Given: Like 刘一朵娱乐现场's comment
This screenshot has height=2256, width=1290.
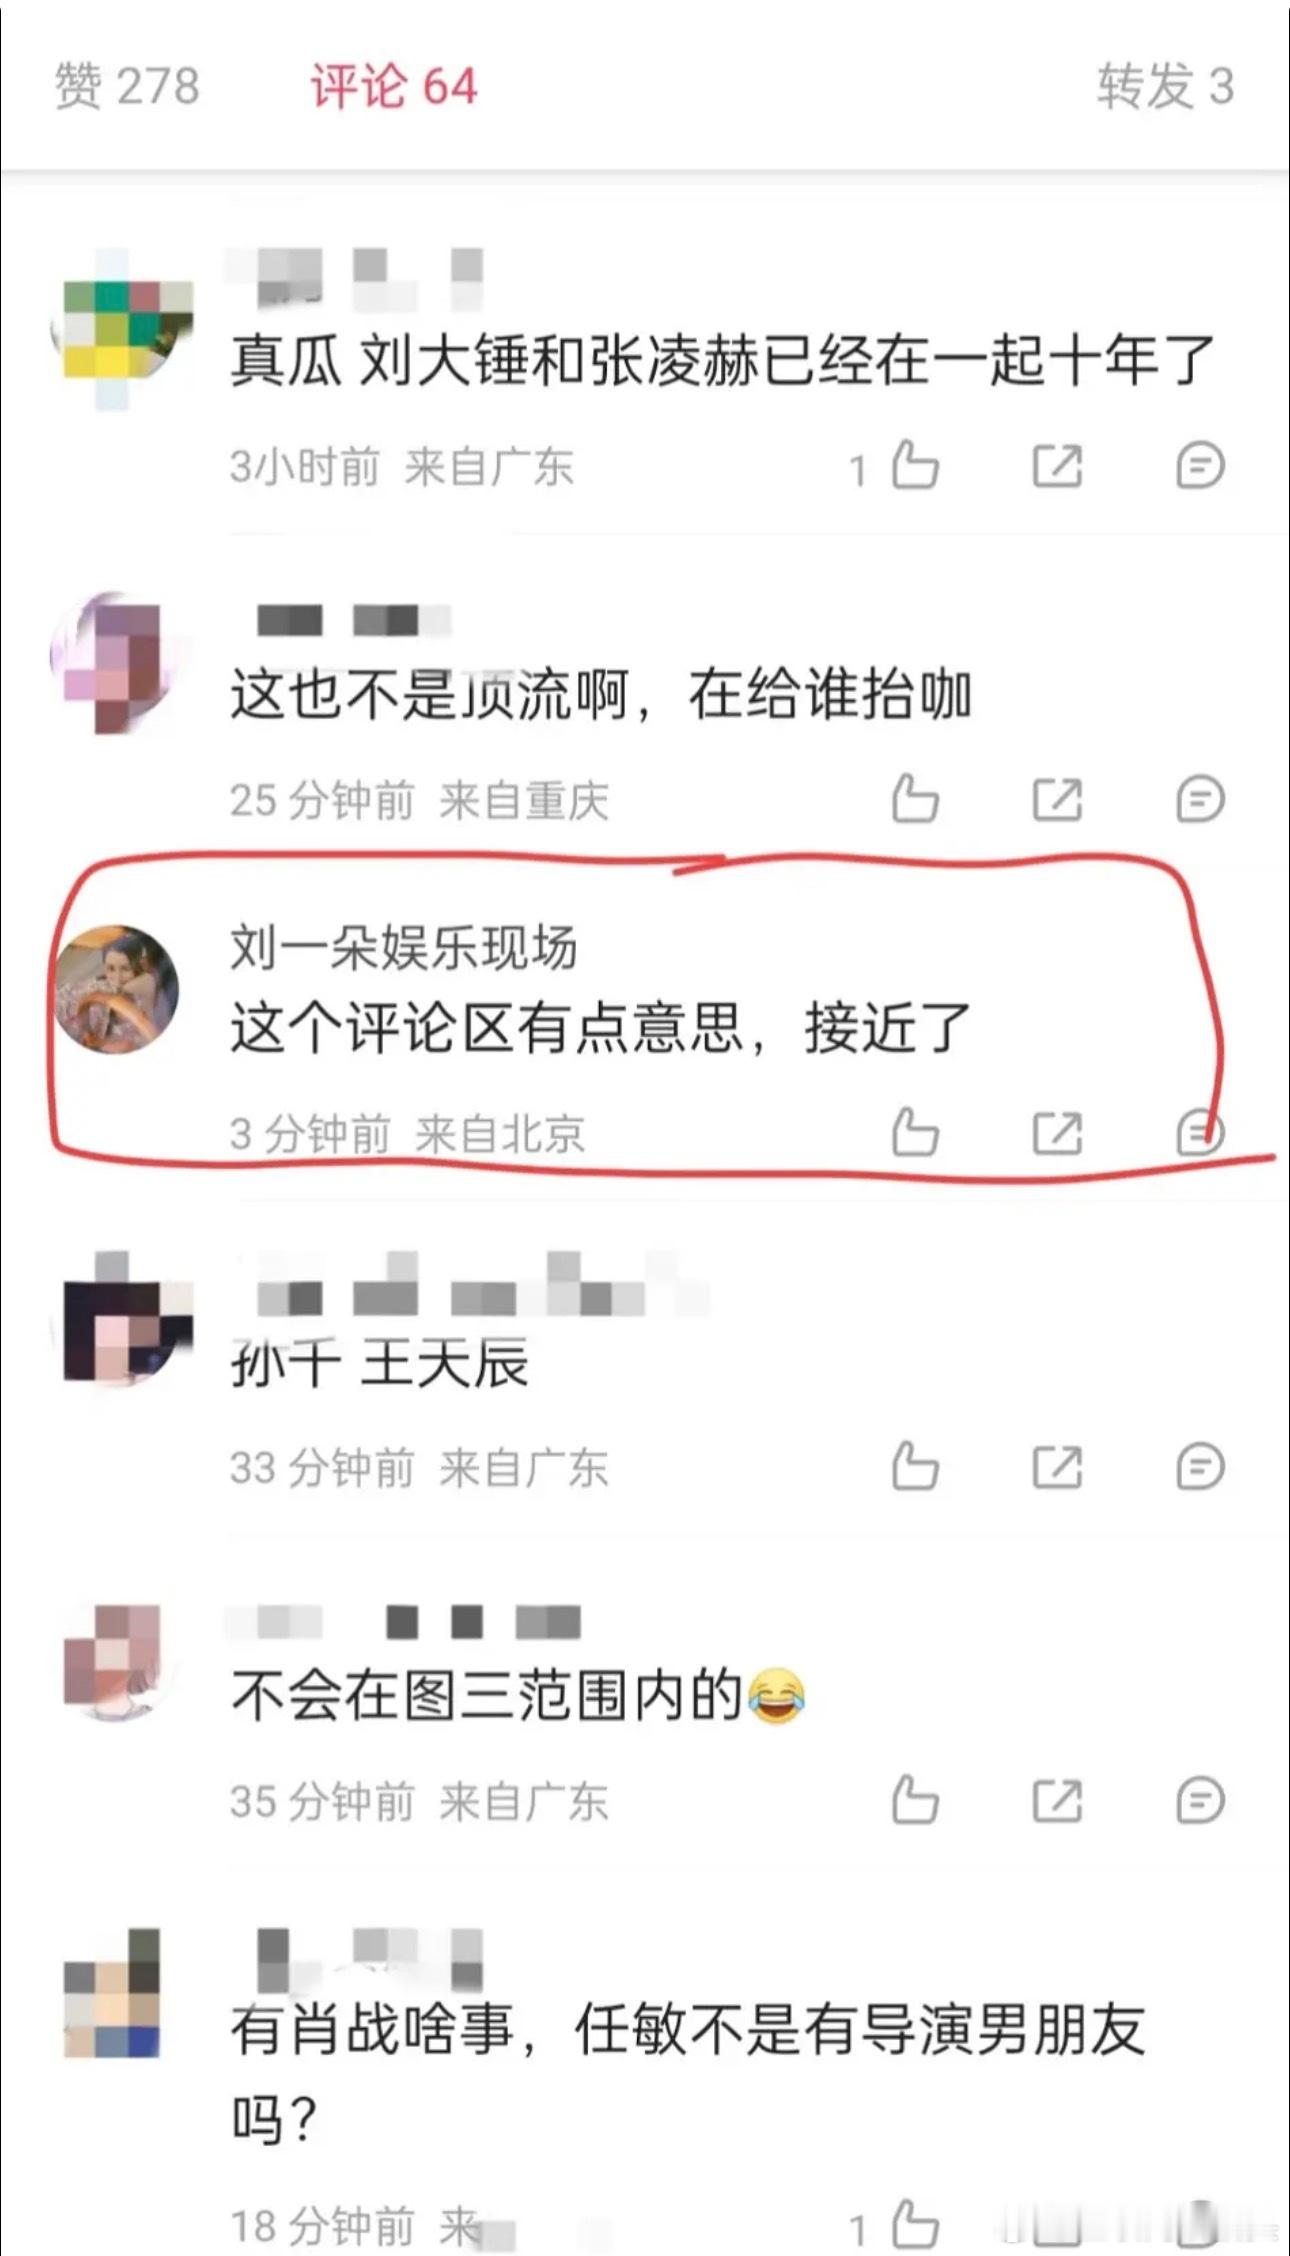Looking at the screenshot, I should pyautogui.click(x=914, y=1133).
